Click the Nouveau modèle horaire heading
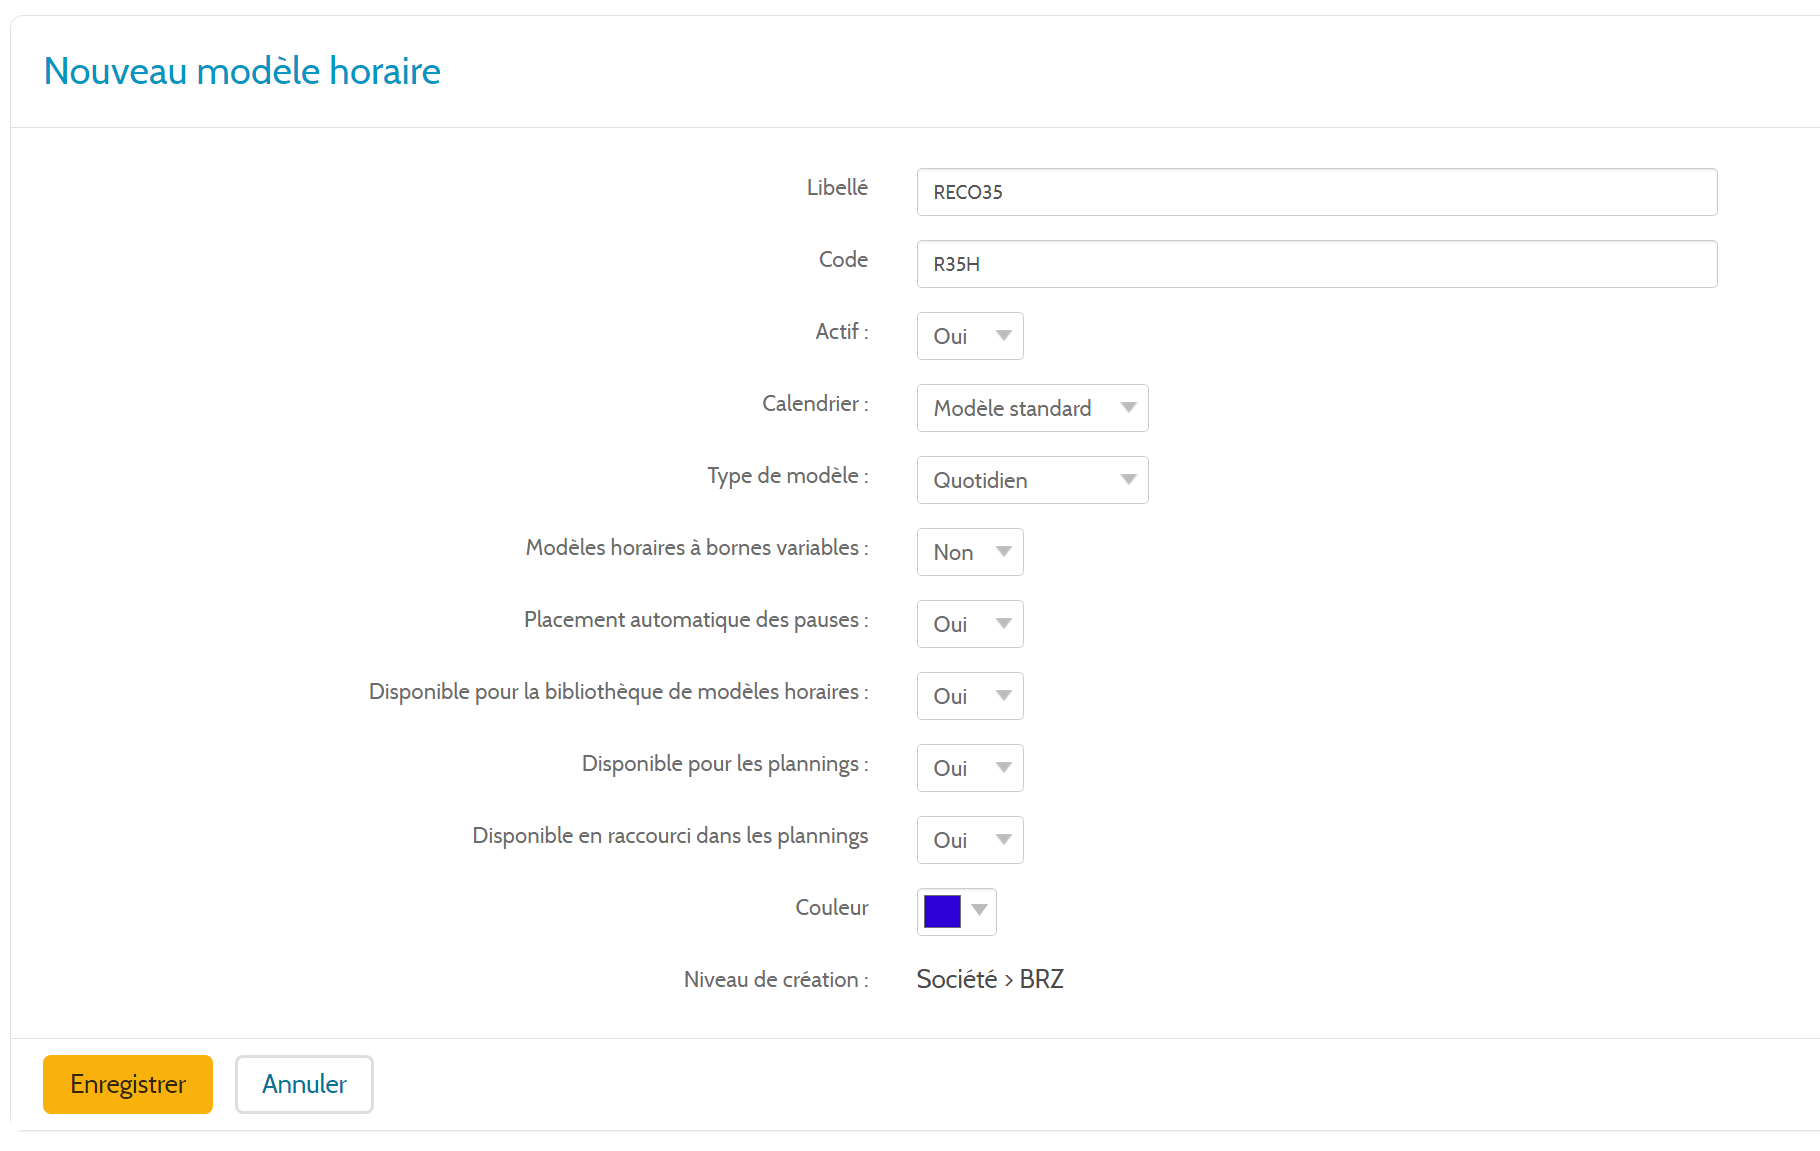1820x1151 pixels. (242, 71)
